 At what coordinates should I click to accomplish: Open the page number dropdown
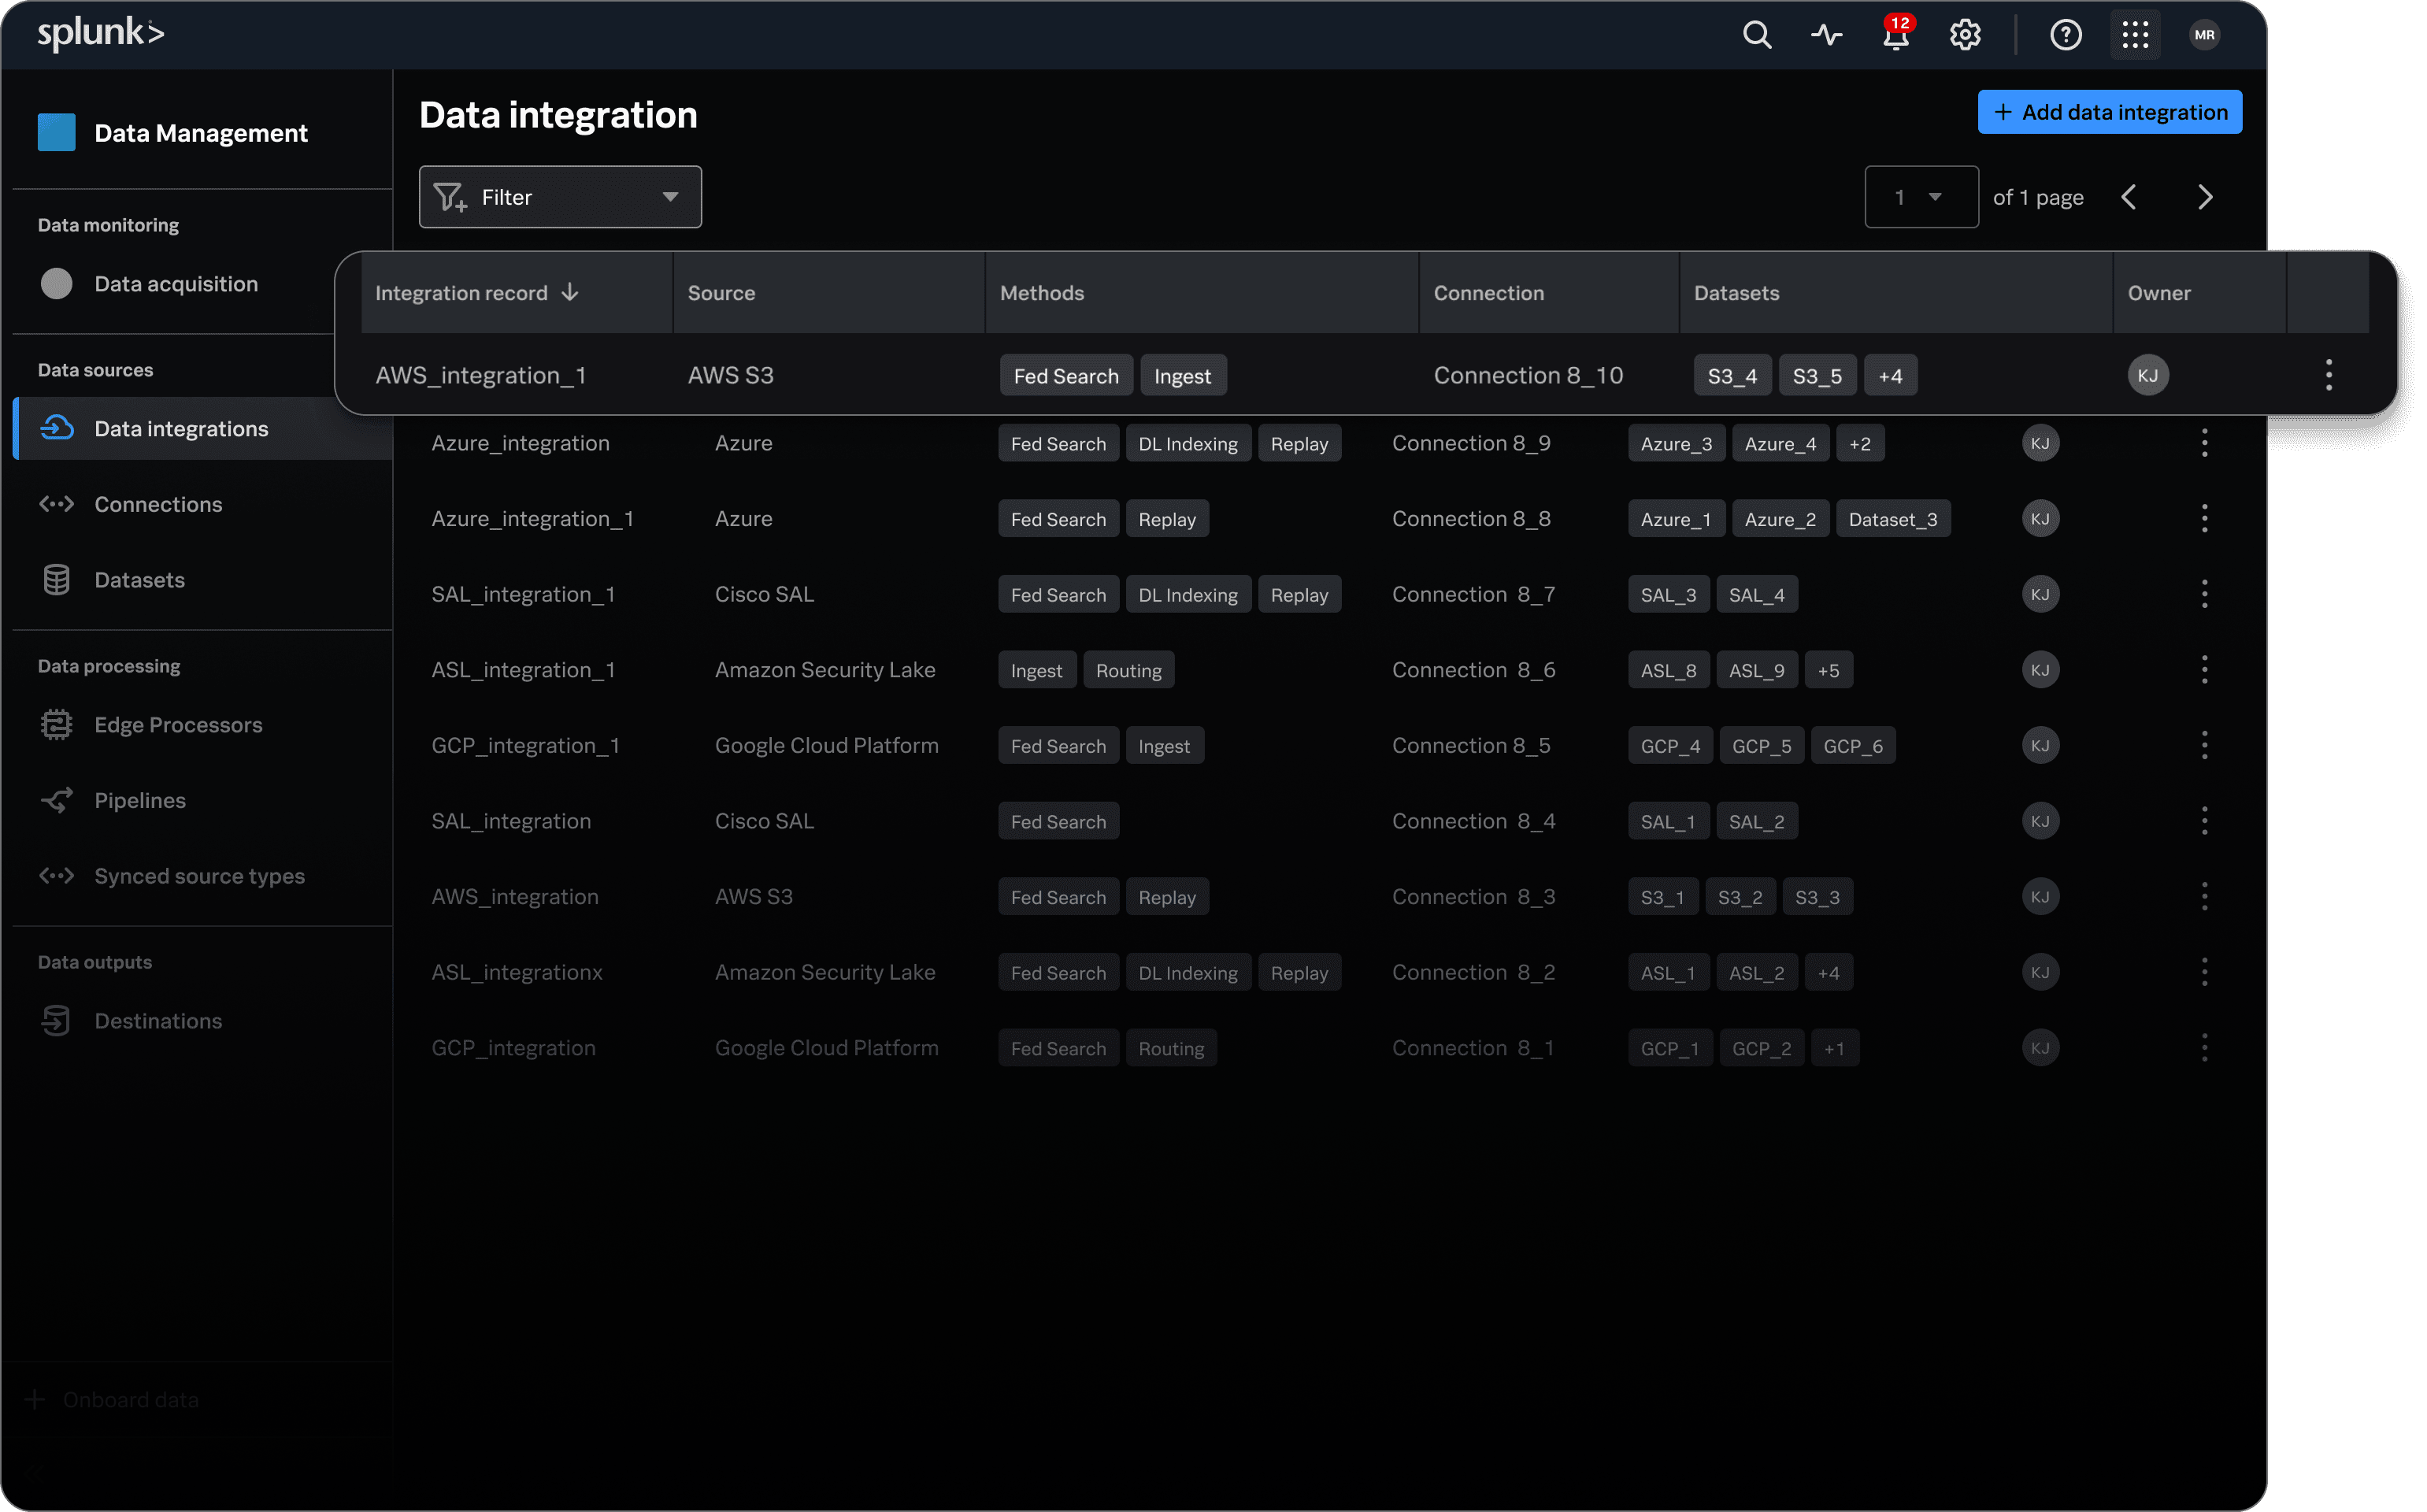(1920, 197)
